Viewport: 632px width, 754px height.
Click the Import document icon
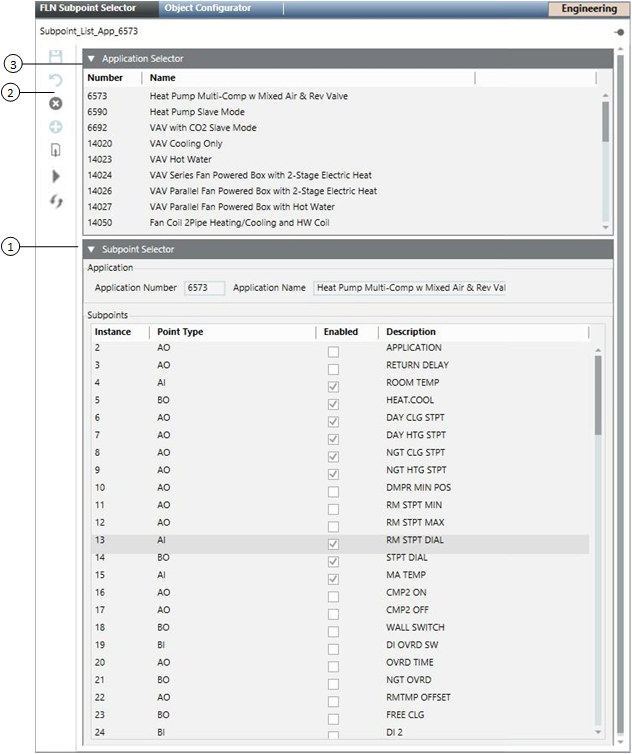56,151
